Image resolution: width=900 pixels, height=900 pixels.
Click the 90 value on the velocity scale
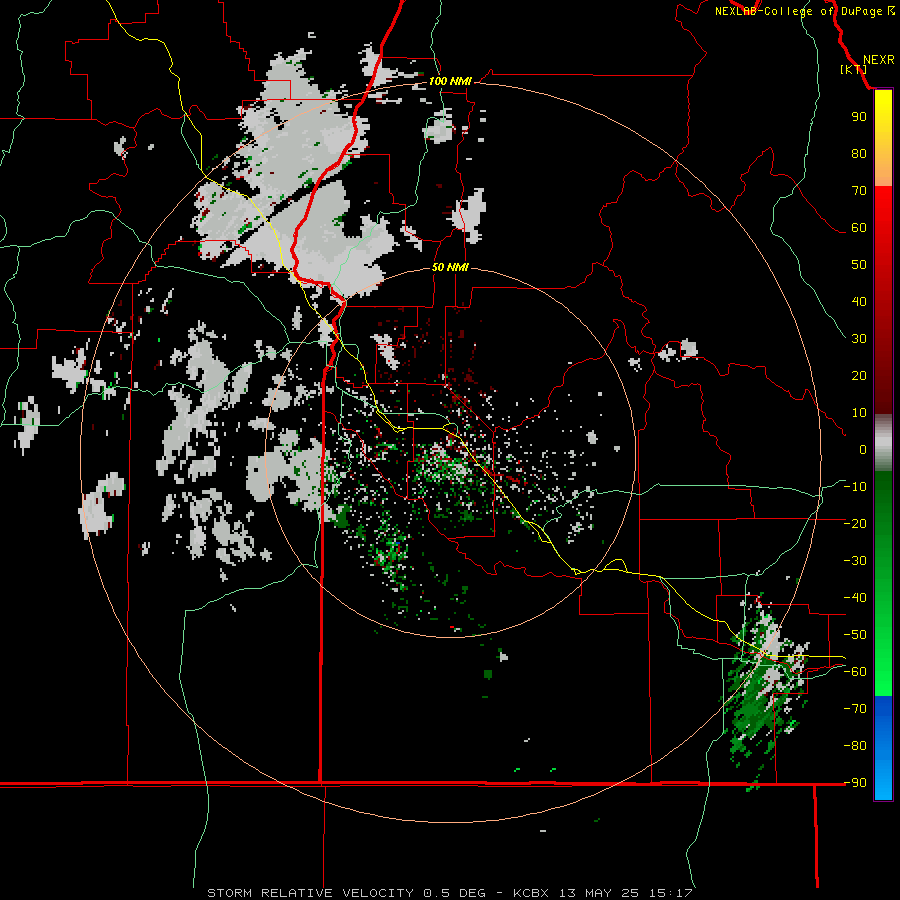click(x=859, y=117)
